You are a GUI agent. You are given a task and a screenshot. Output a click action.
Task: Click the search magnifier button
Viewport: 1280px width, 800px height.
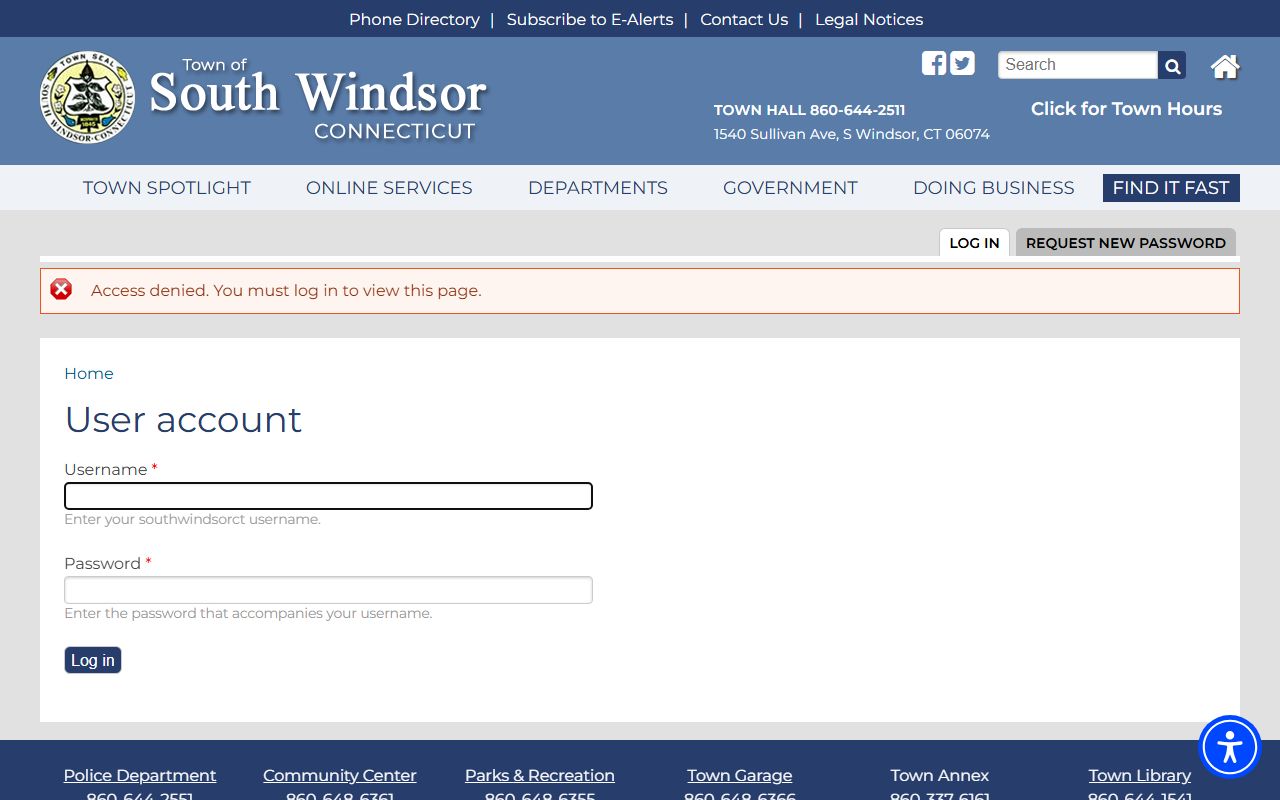[1172, 65]
